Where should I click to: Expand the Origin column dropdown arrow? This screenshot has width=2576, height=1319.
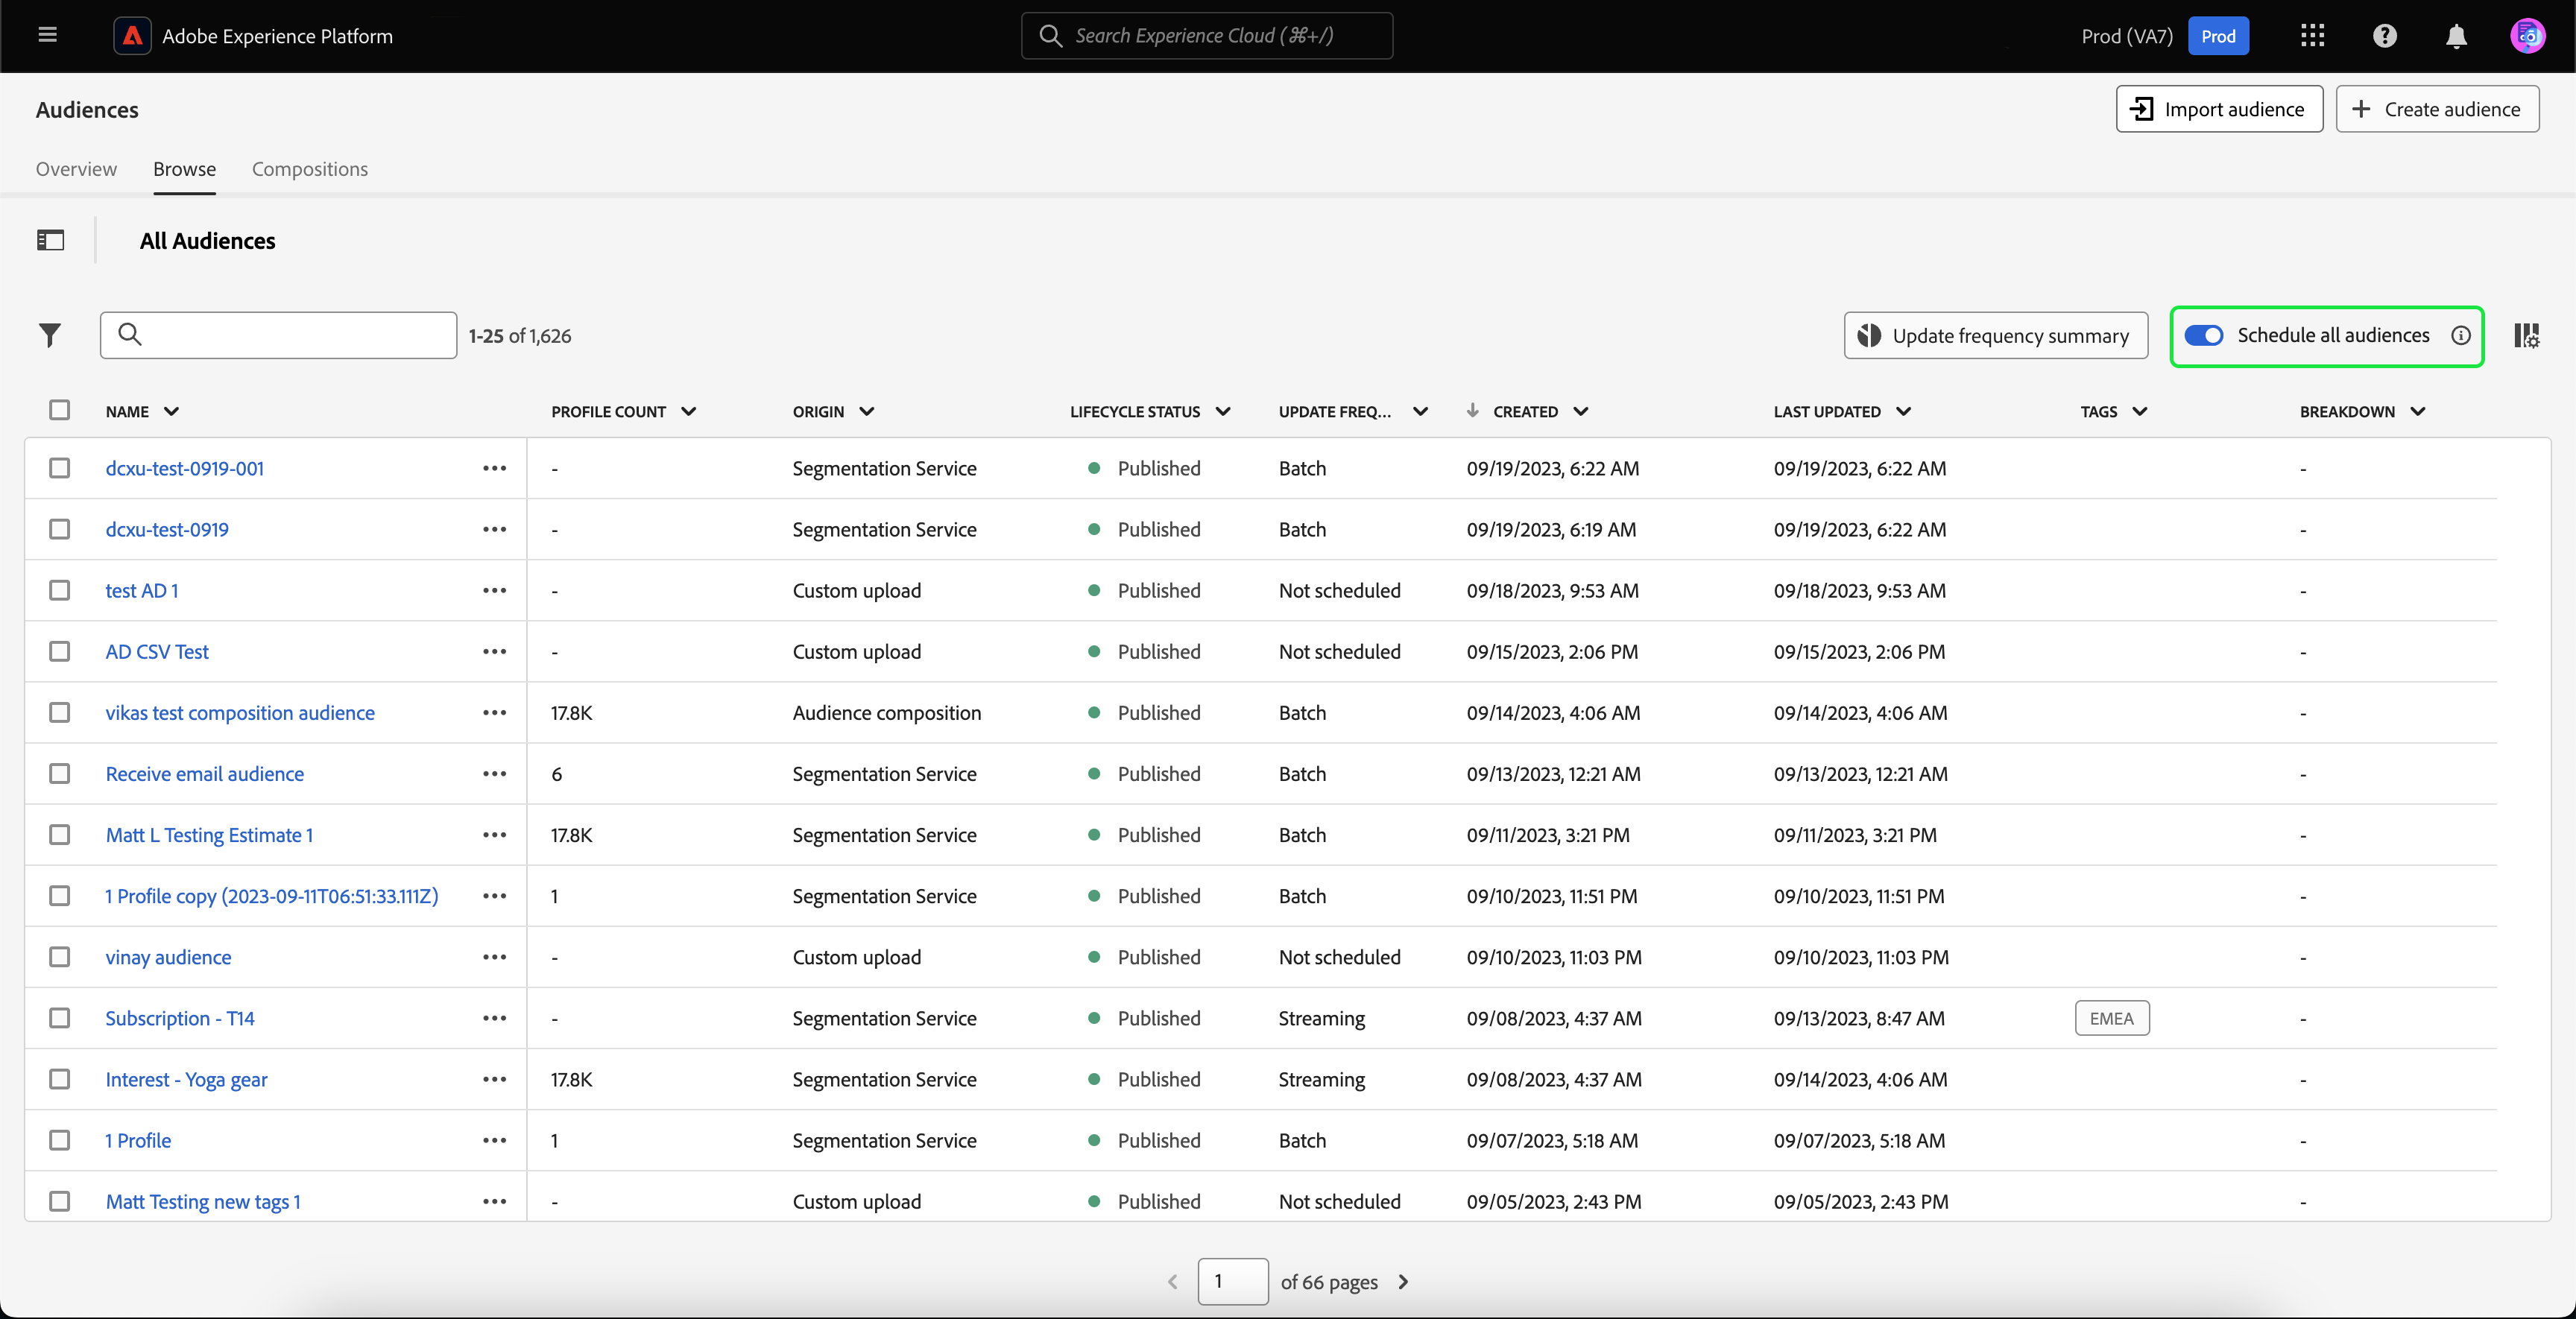[867, 411]
